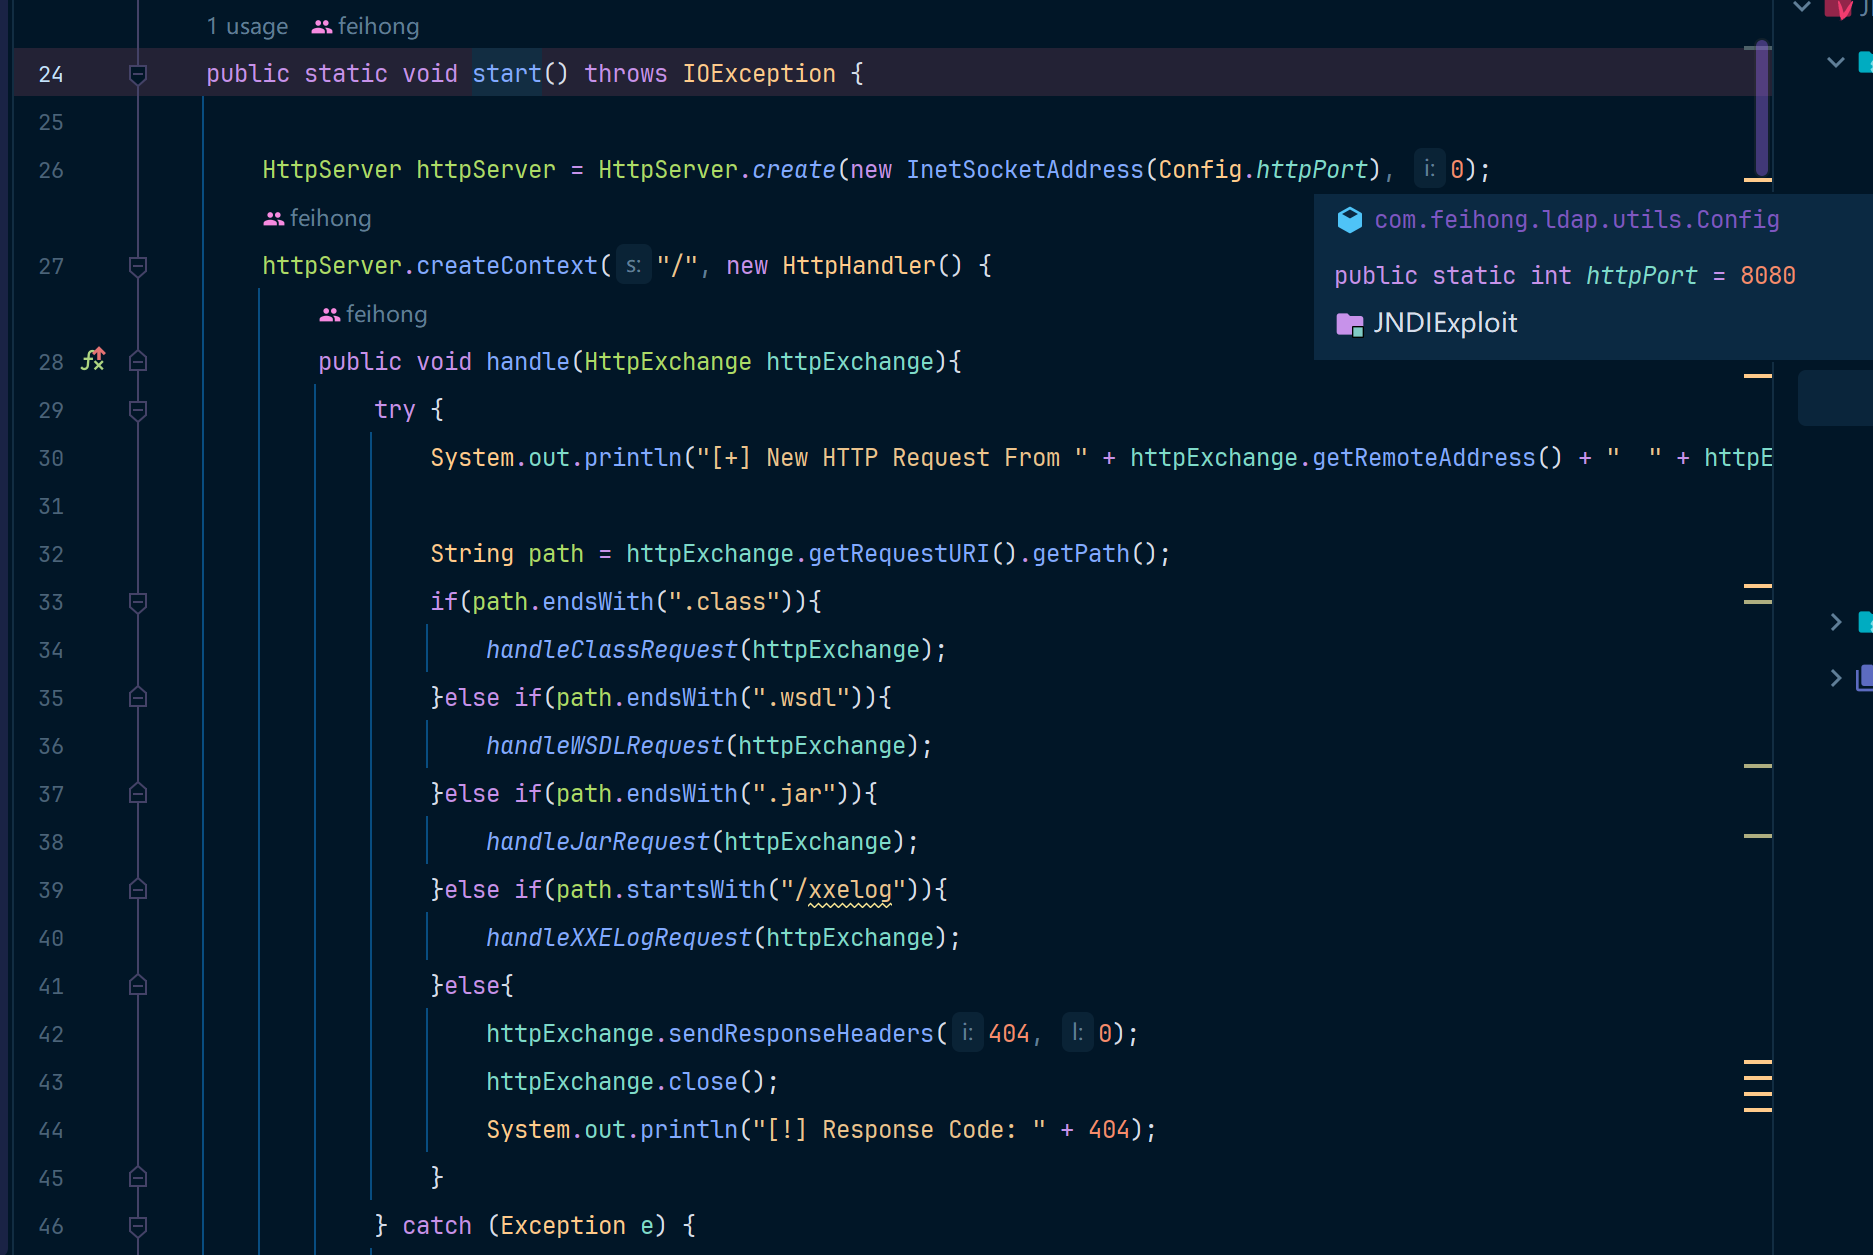The width and height of the screenshot is (1873, 1255).
Task: Click the author people icon above line 28
Action: 330,315
